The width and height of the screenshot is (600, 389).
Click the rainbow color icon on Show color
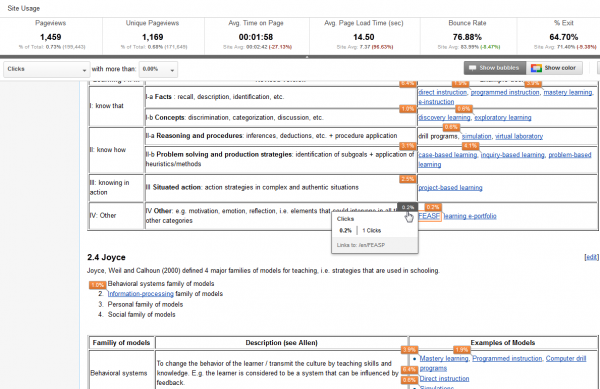[536, 68]
